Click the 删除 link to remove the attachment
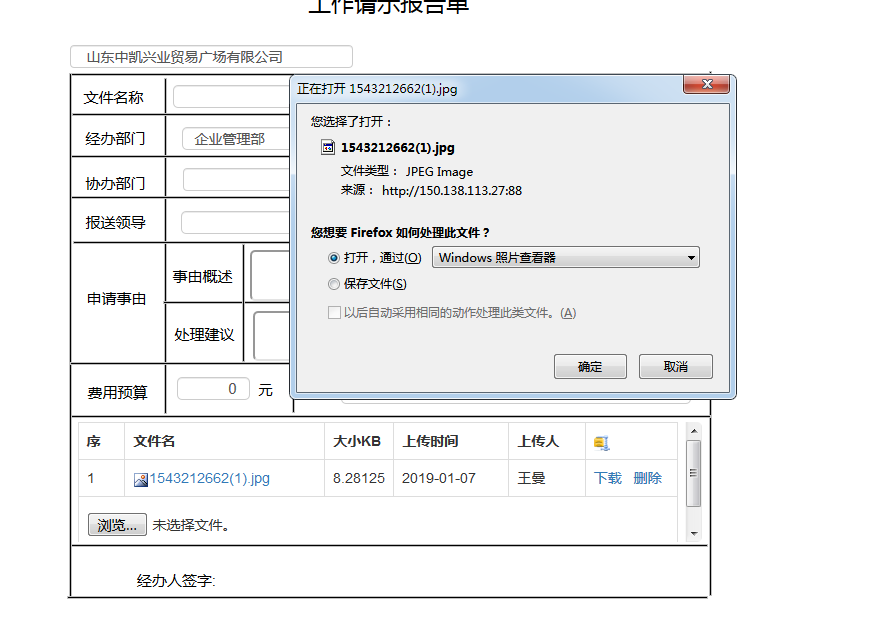Screen dimensions: 876x622 [x=648, y=478]
